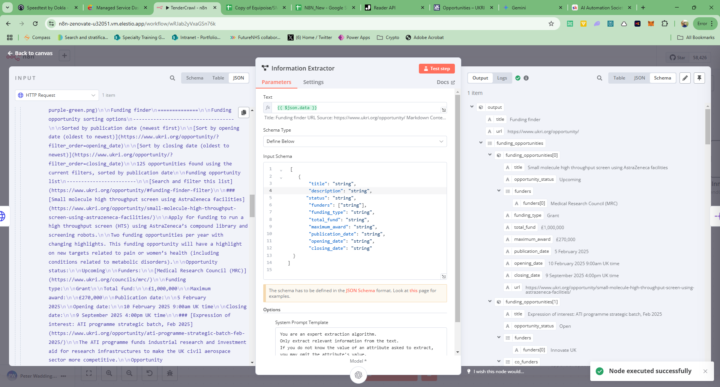The image size is (720, 387).
Task: Open the MetaMask fox extension icon
Action: click(x=651, y=23)
